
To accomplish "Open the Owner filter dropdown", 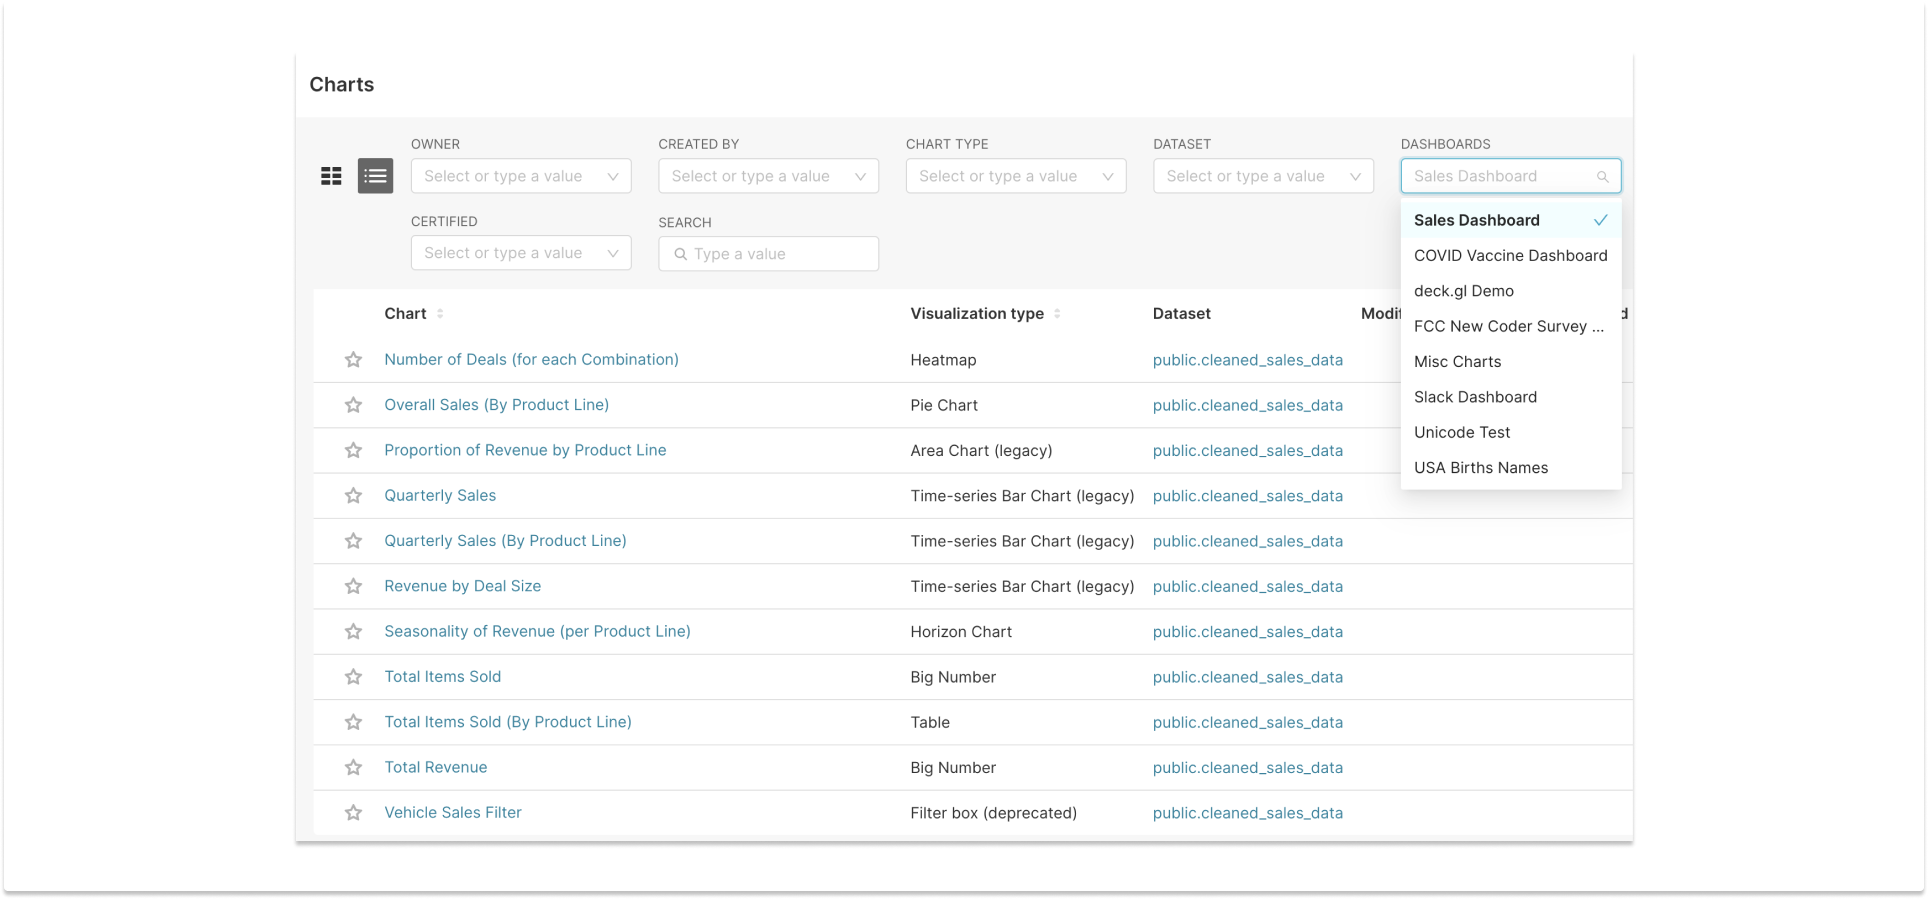I will tap(520, 176).
